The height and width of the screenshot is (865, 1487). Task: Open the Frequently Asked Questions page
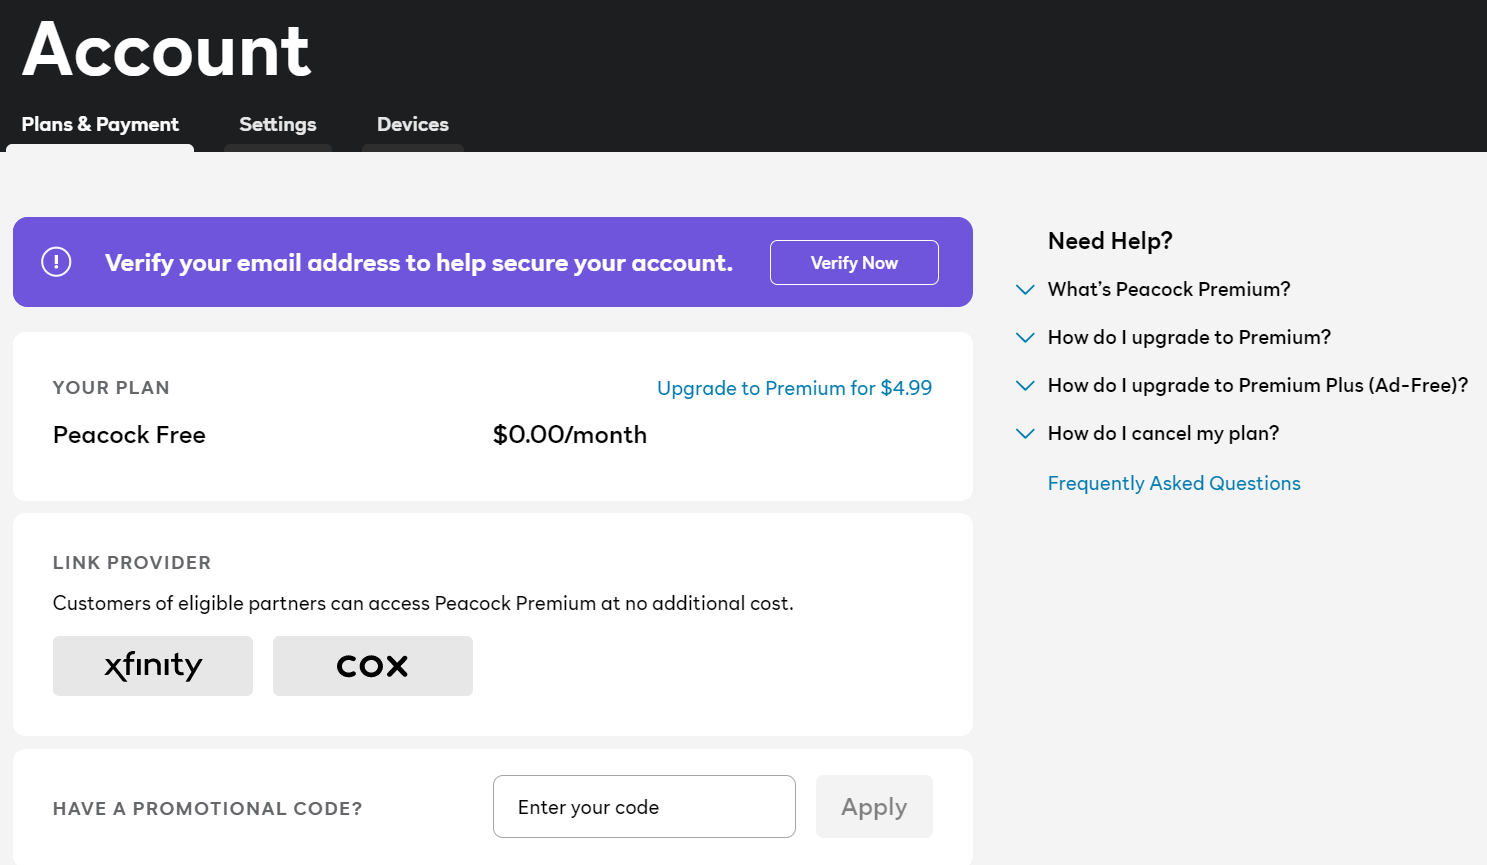pyautogui.click(x=1174, y=483)
